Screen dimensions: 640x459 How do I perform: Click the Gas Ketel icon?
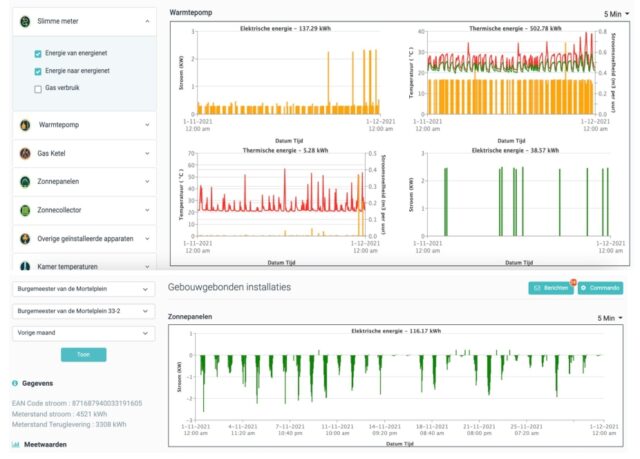(x=25, y=153)
